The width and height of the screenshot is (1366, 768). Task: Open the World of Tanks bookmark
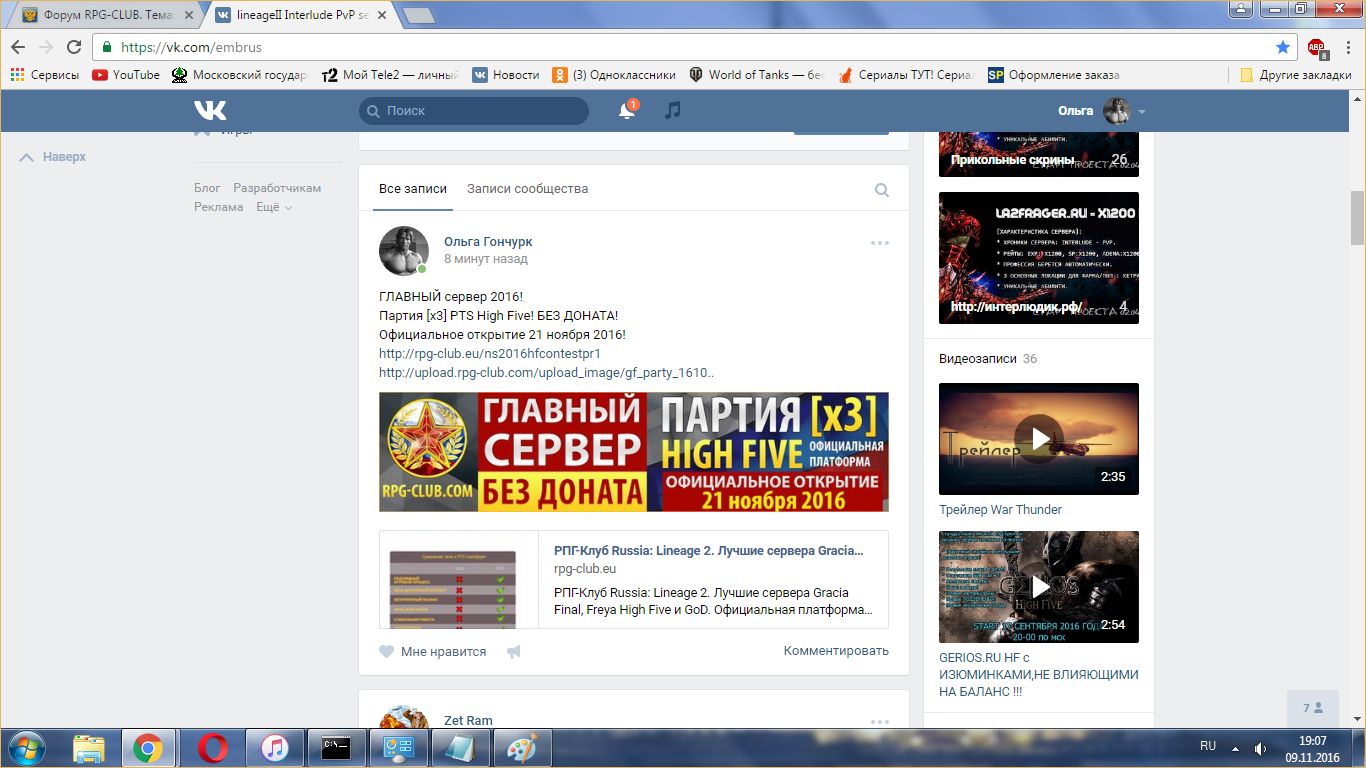[756, 75]
